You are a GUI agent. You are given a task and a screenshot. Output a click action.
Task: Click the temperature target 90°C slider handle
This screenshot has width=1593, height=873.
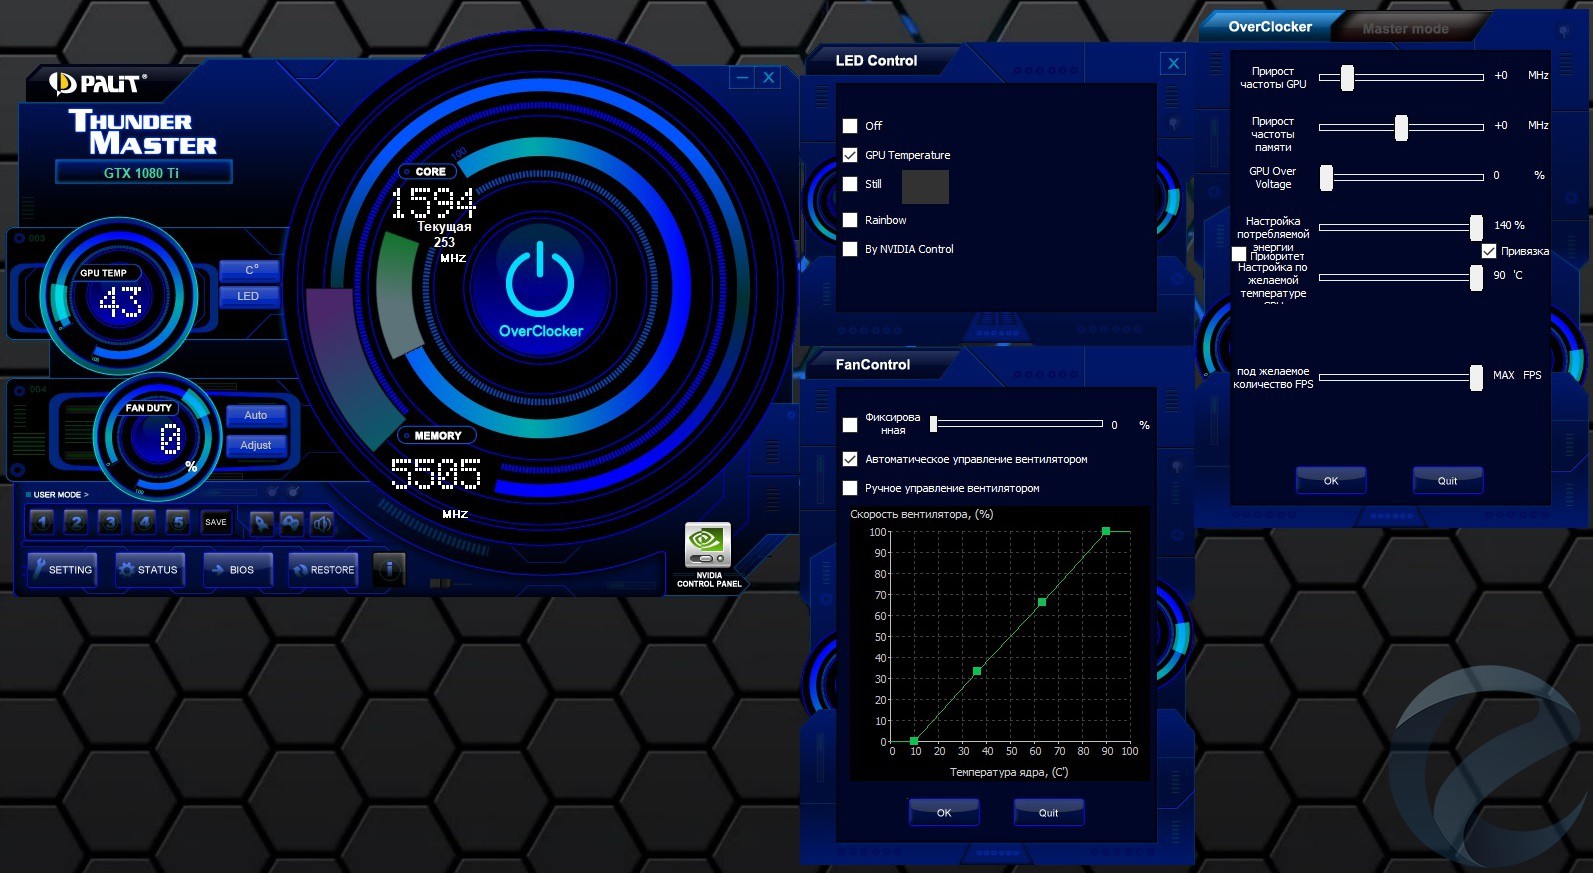(x=1476, y=277)
